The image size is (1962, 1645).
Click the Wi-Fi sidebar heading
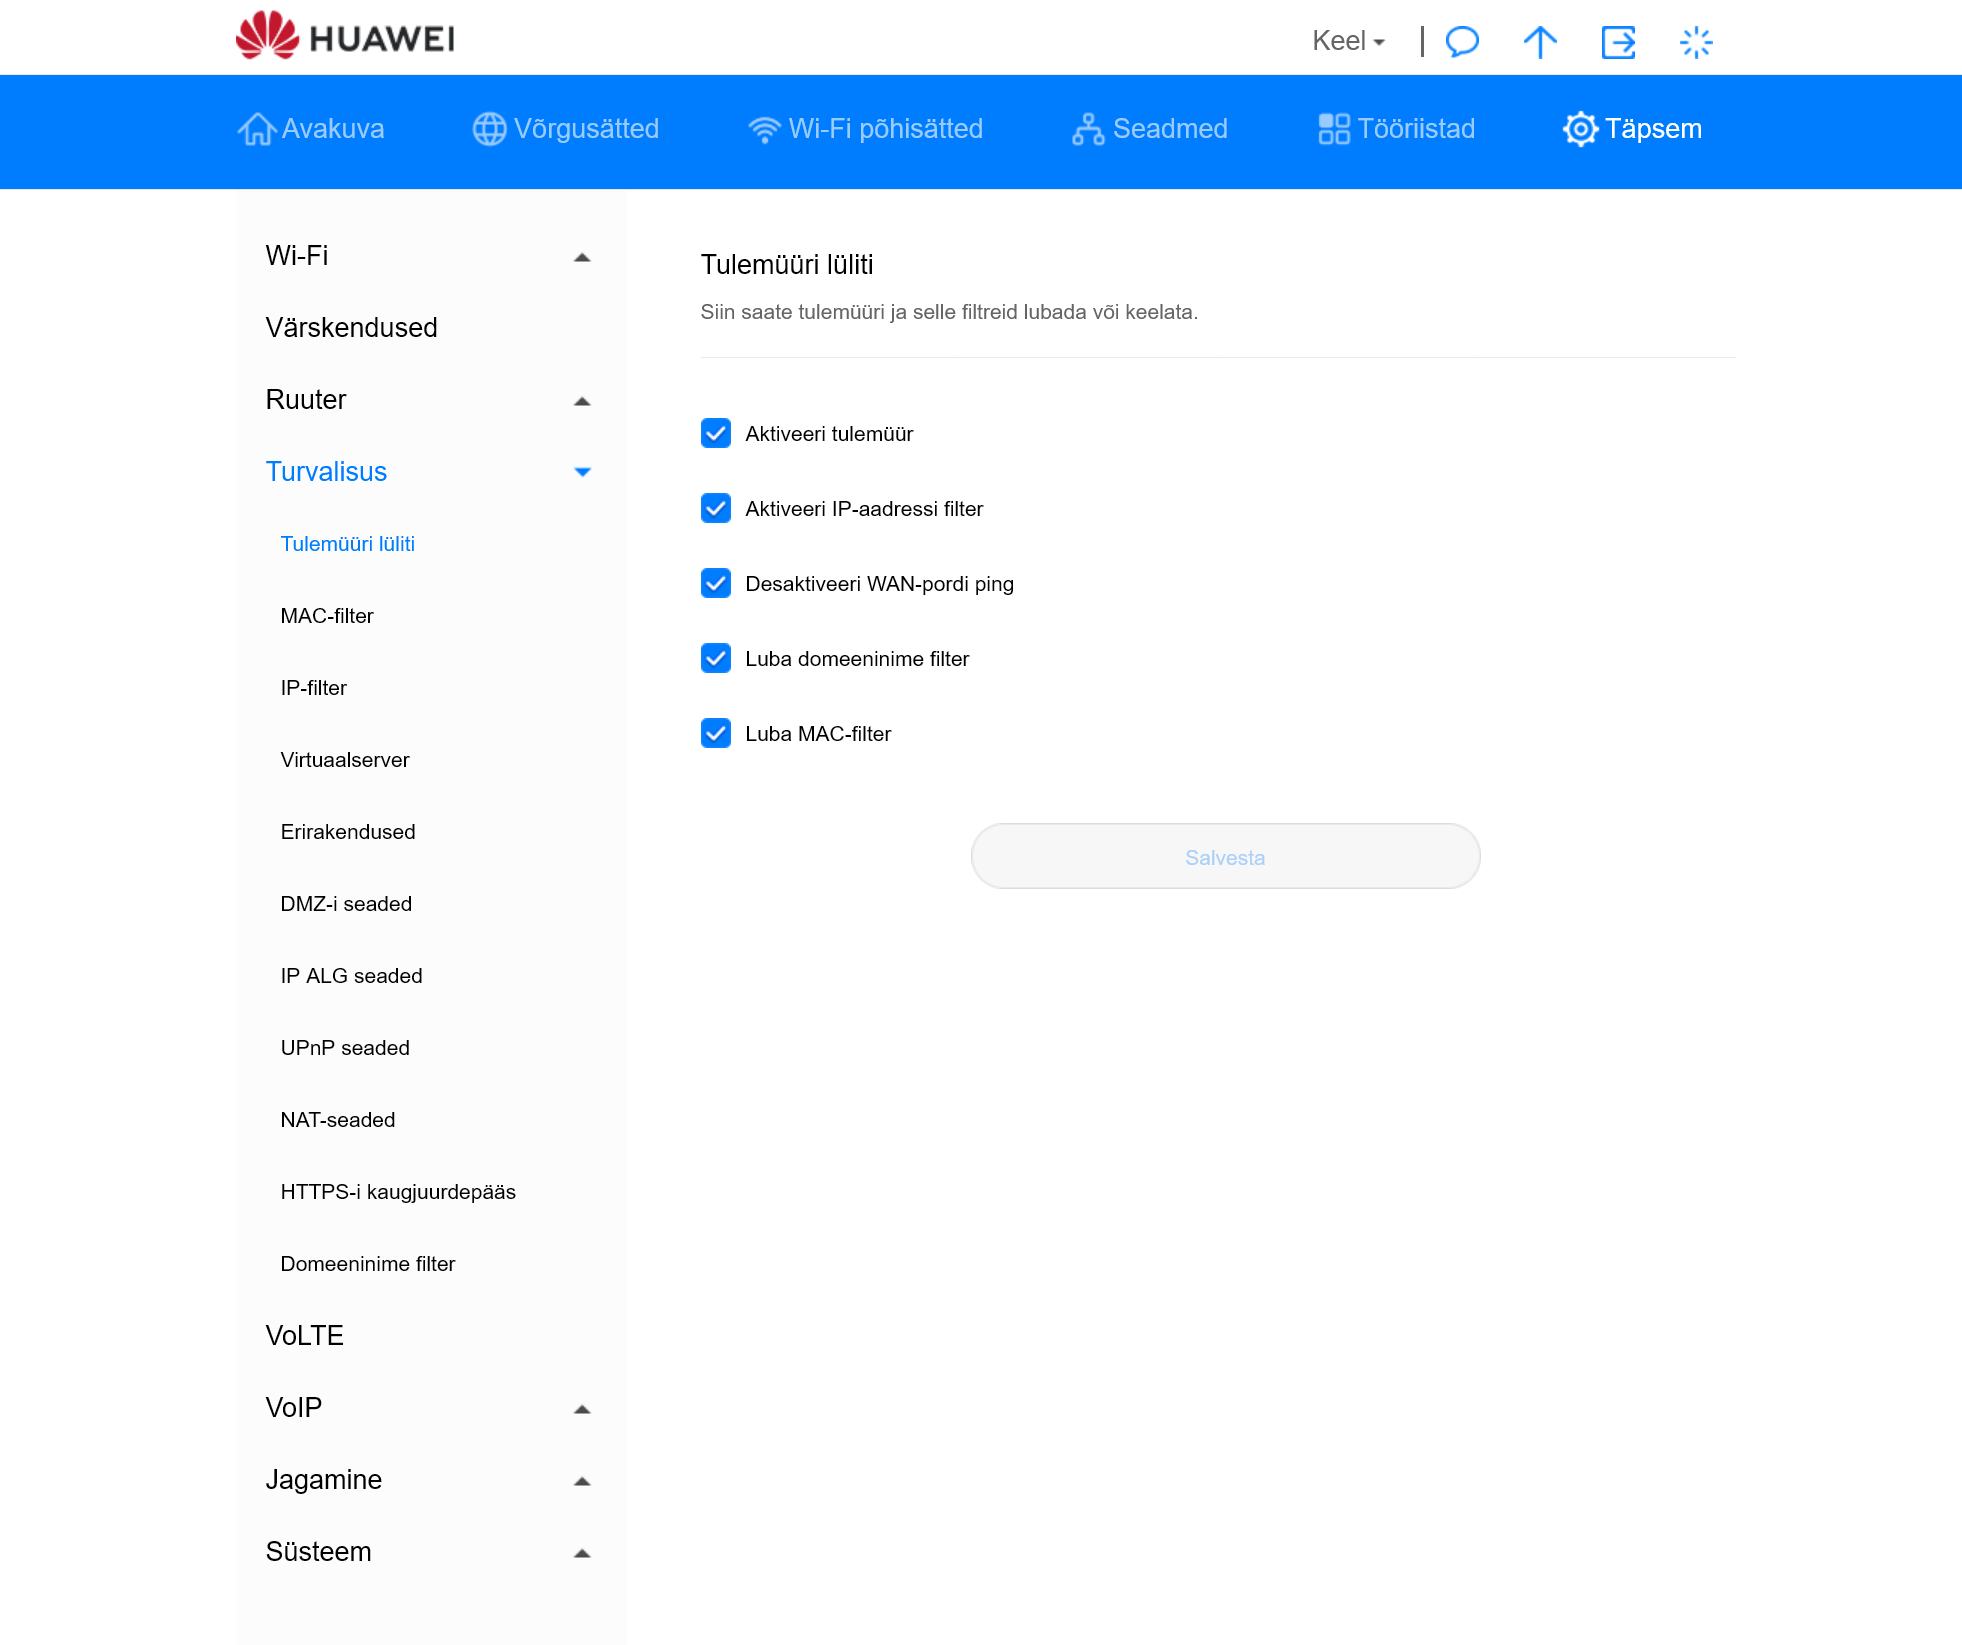coord(297,256)
